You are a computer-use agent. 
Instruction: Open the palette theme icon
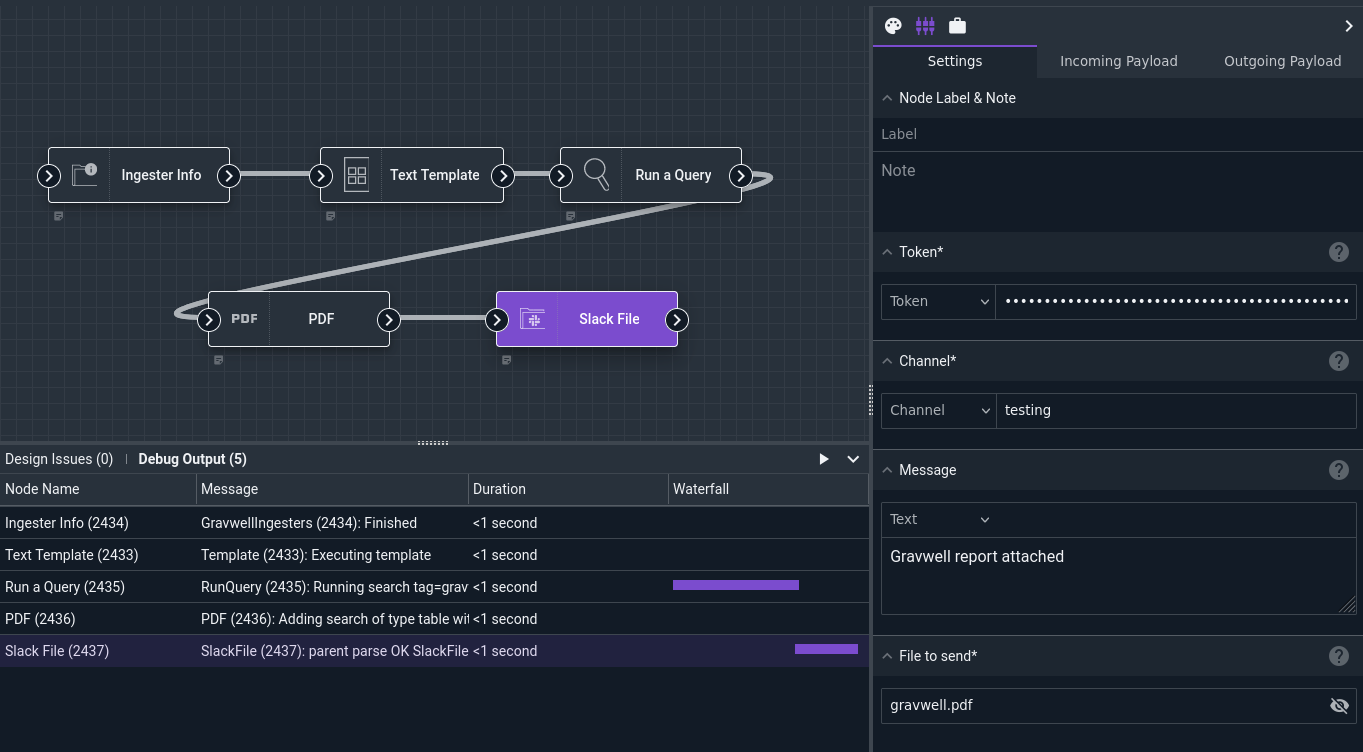pyautogui.click(x=893, y=26)
